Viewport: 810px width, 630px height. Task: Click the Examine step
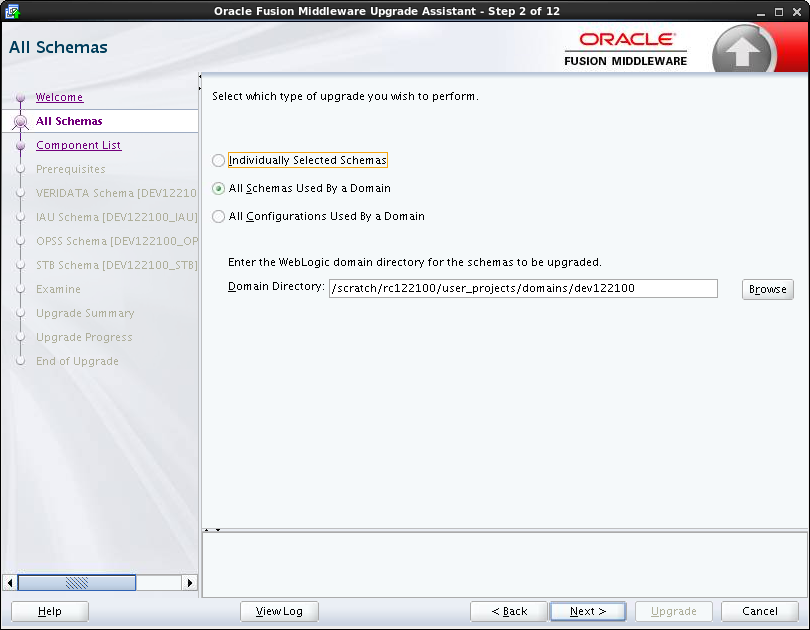point(58,289)
